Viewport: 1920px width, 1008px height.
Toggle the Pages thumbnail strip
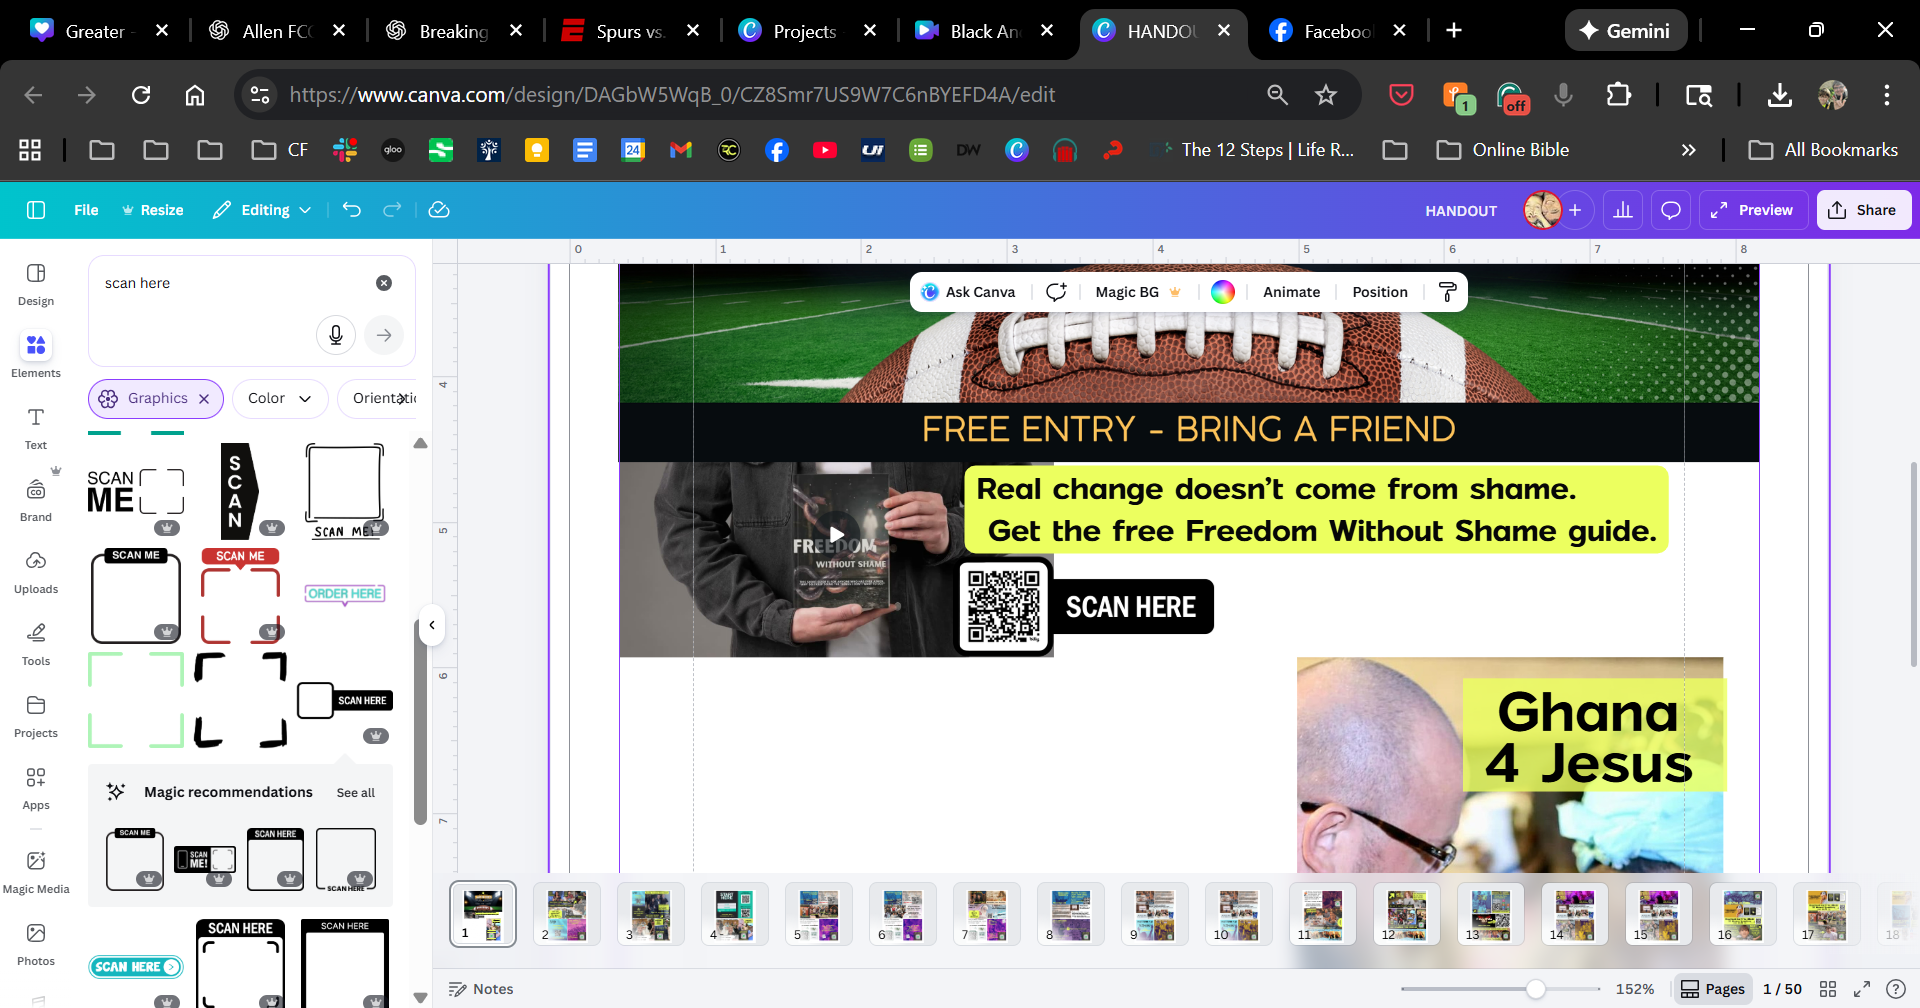point(1713,989)
